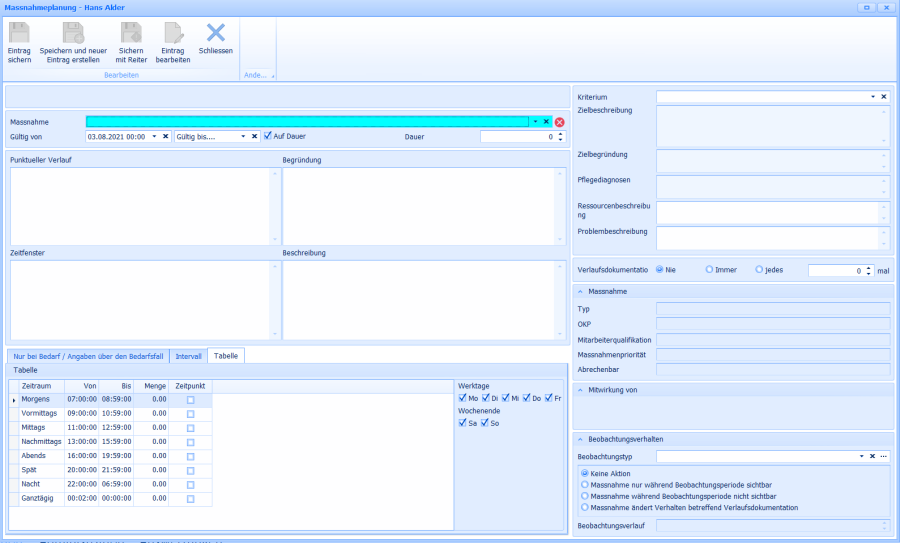Viewport: 900px width, 543px height.
Task: Select the Nie radio option
Action: coord(660,269)
